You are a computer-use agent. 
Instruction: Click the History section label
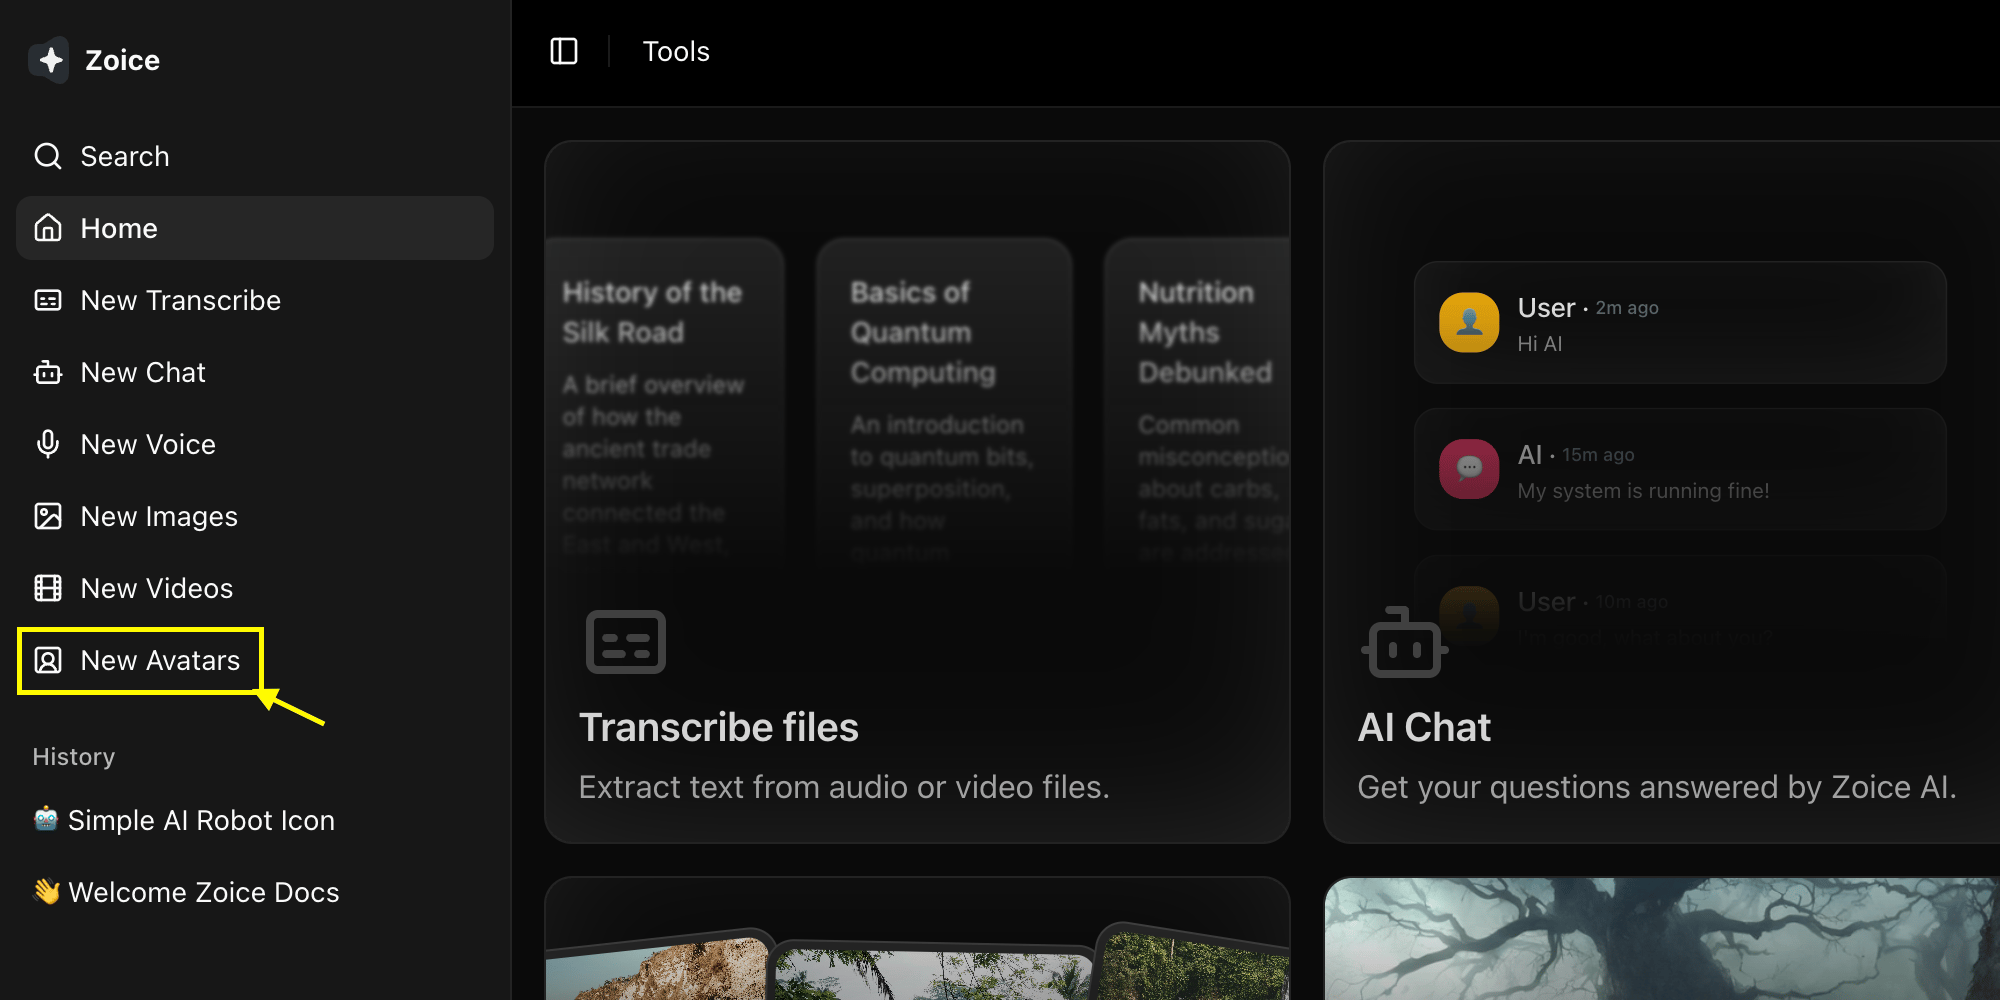click(74, 757)
